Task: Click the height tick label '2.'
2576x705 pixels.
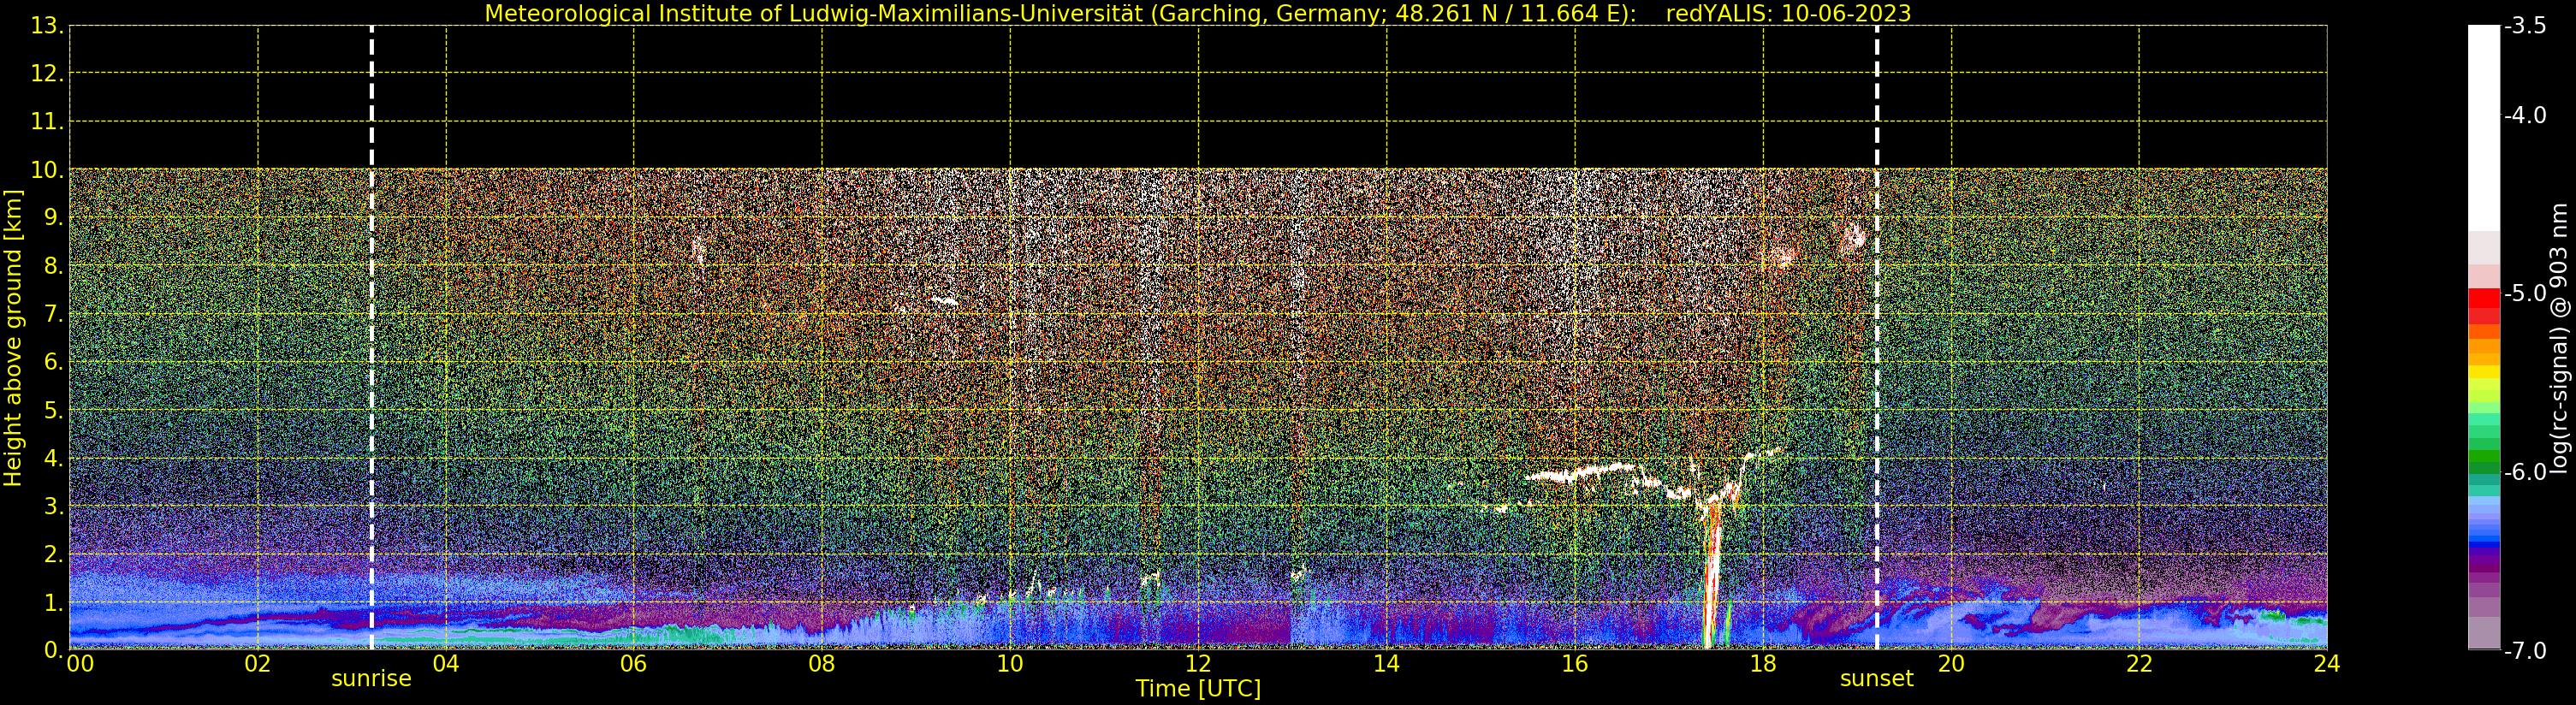Action: 54,554
